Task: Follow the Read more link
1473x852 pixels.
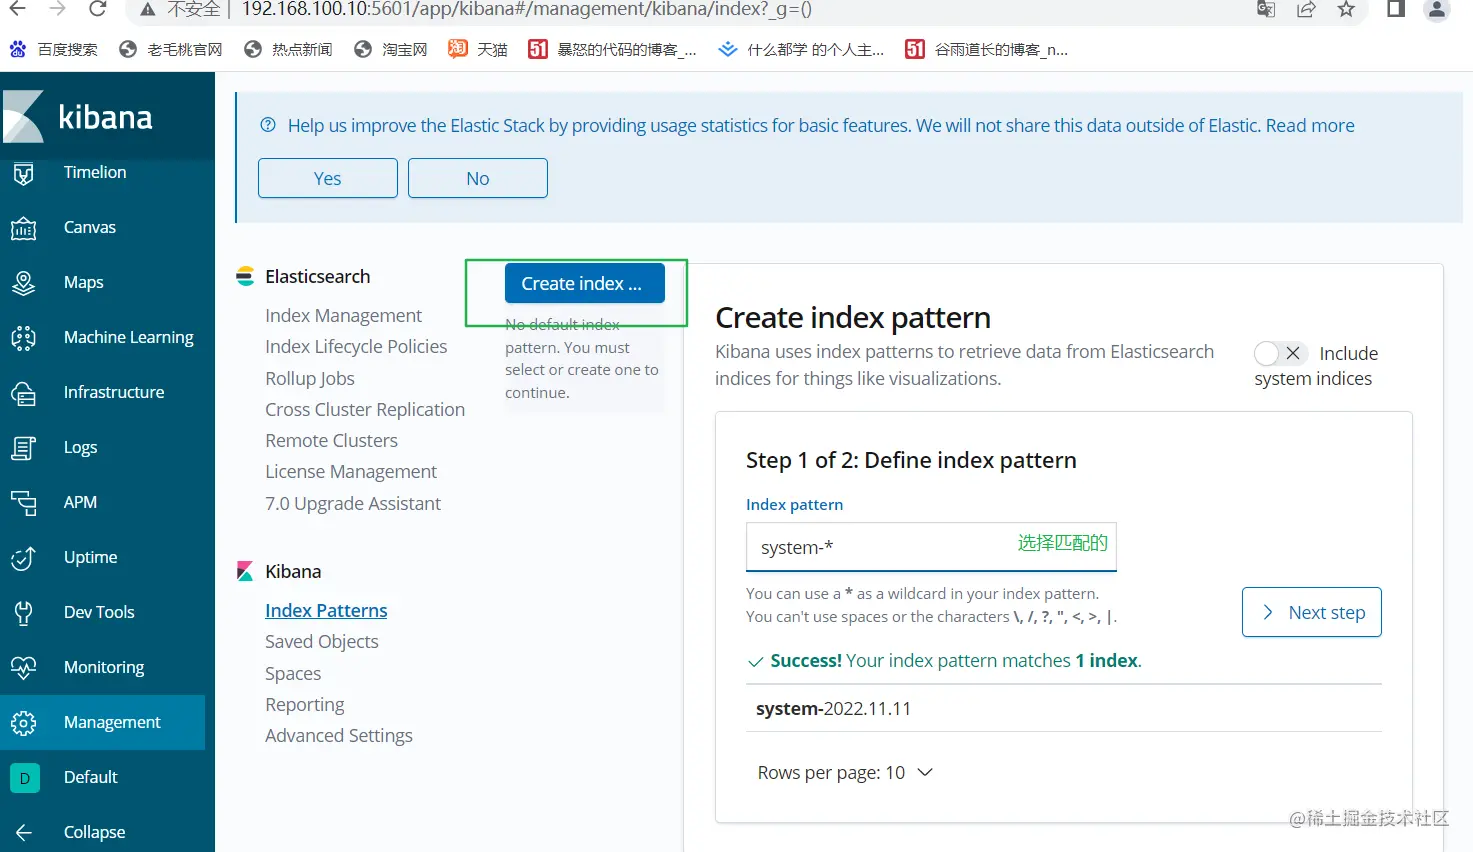Action: (1310, 125)
